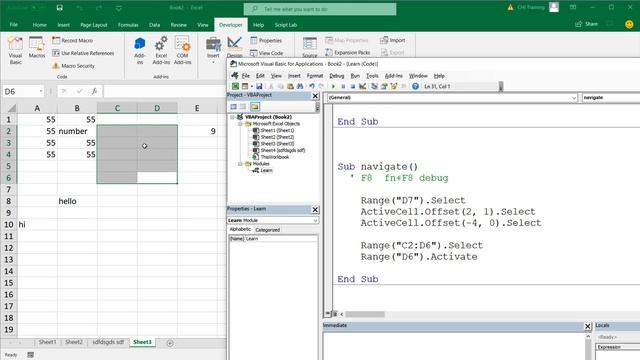640x360 pixels.
Task: Open the Script Lab ribbon tab
Action: coord(286,25)
